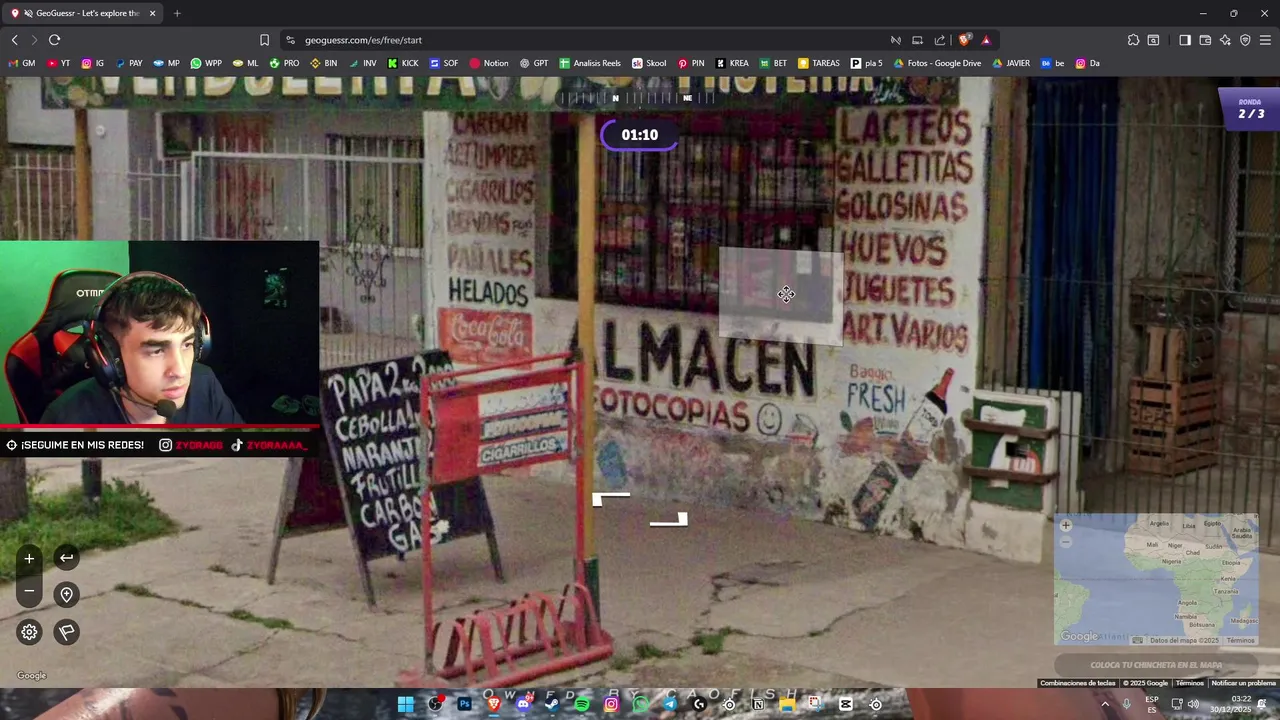Open the Brave Shields icon

(x=964, y=40)
